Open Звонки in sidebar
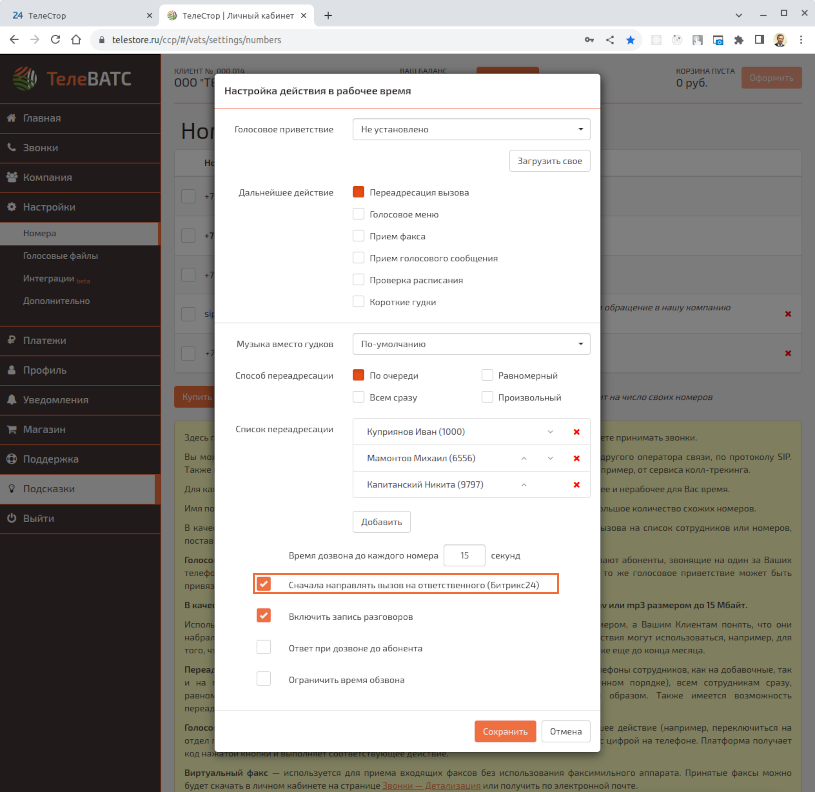The height and width of the screenshot is (792, 815). click(80, 148)
